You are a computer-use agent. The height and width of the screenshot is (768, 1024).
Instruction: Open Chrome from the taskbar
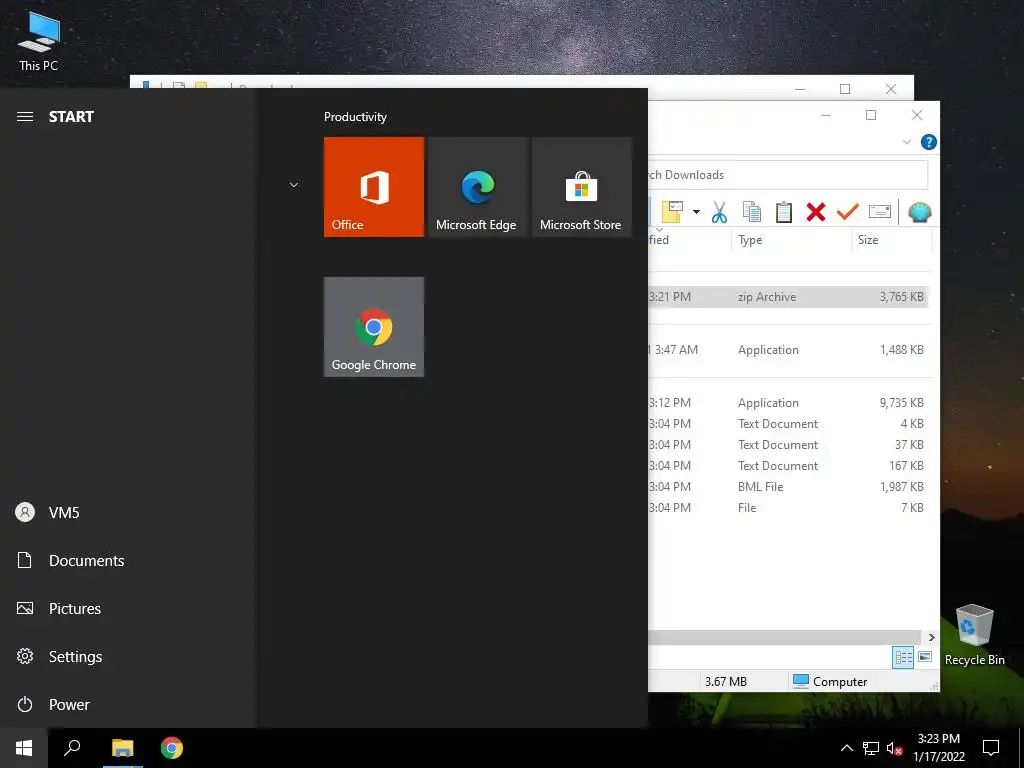[172, 748]
